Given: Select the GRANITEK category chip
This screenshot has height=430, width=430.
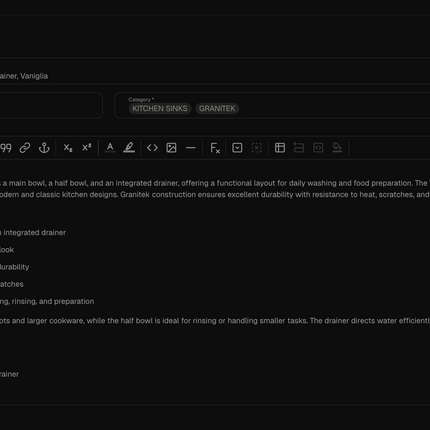Looking at the screenshot, I should 217,109.
